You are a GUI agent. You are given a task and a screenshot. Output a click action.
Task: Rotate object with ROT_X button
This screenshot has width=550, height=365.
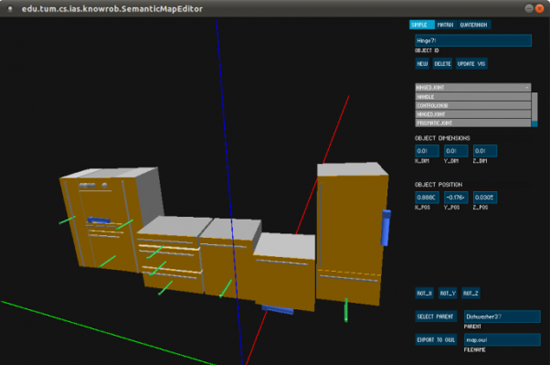(x=424, y=293)
